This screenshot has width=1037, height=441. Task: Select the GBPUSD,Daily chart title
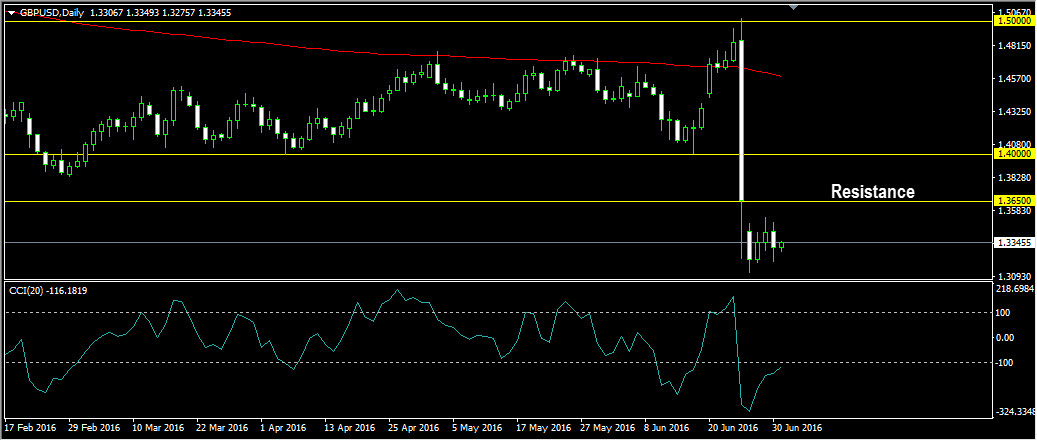(x=50, y=12)
